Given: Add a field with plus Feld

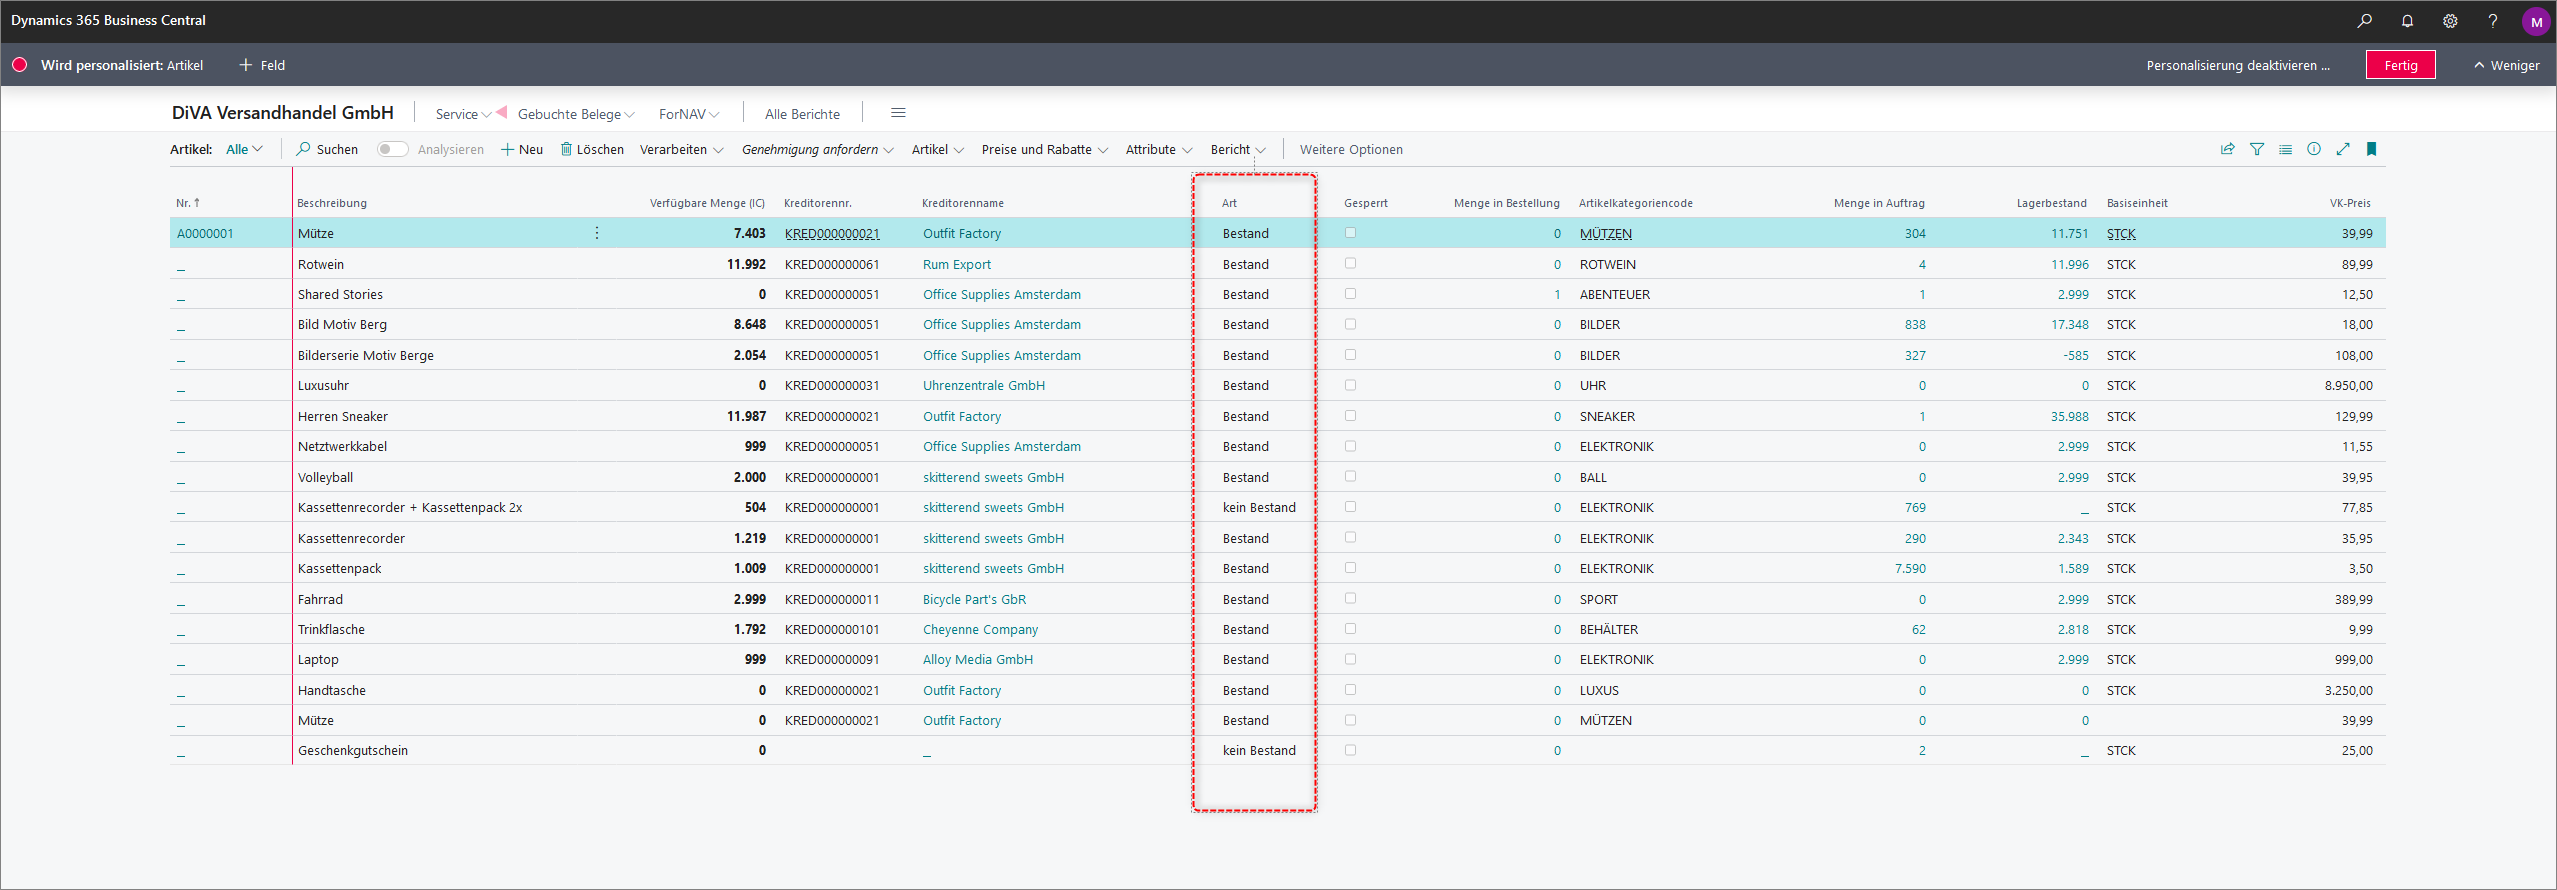Looking at the screenshot, I should click(x=262, y=65).
